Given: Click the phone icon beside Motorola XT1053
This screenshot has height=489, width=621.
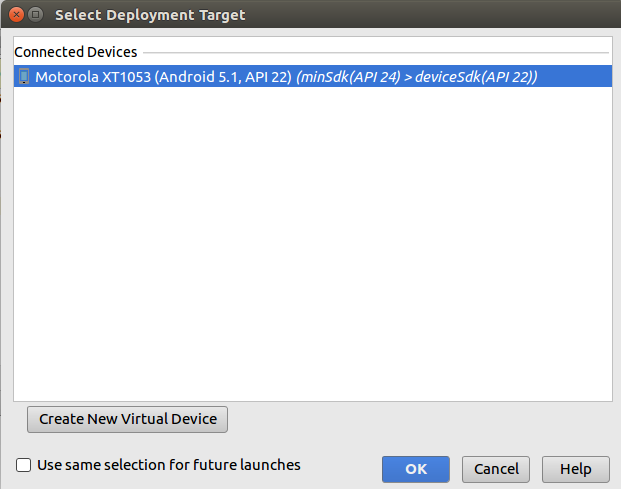Looking at the screenshot, I should click(x=24, y=76).
